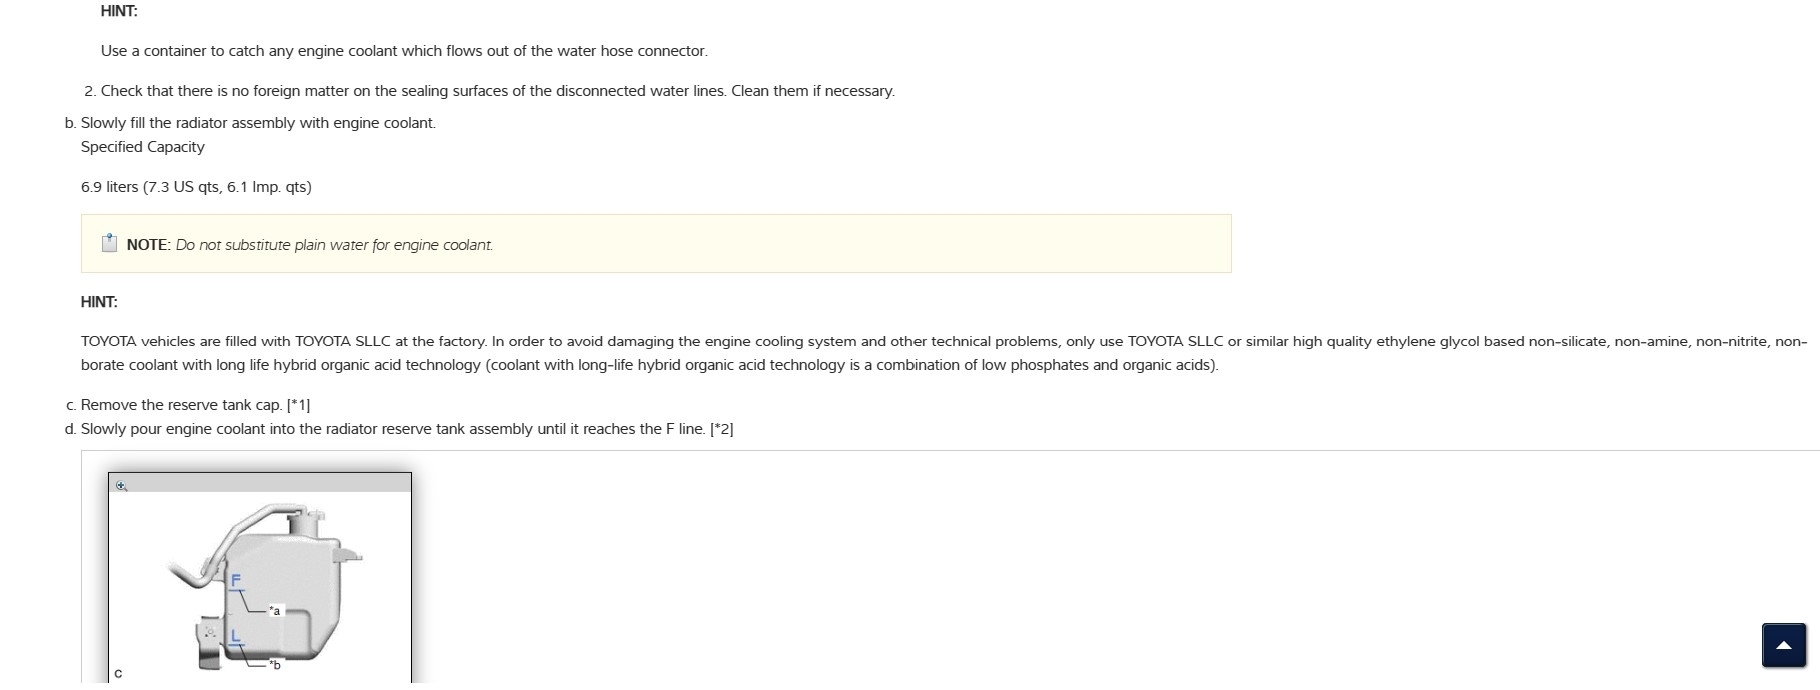Click the 'Specified Capacity' text

pyautogui.click(x=143, y=147)
